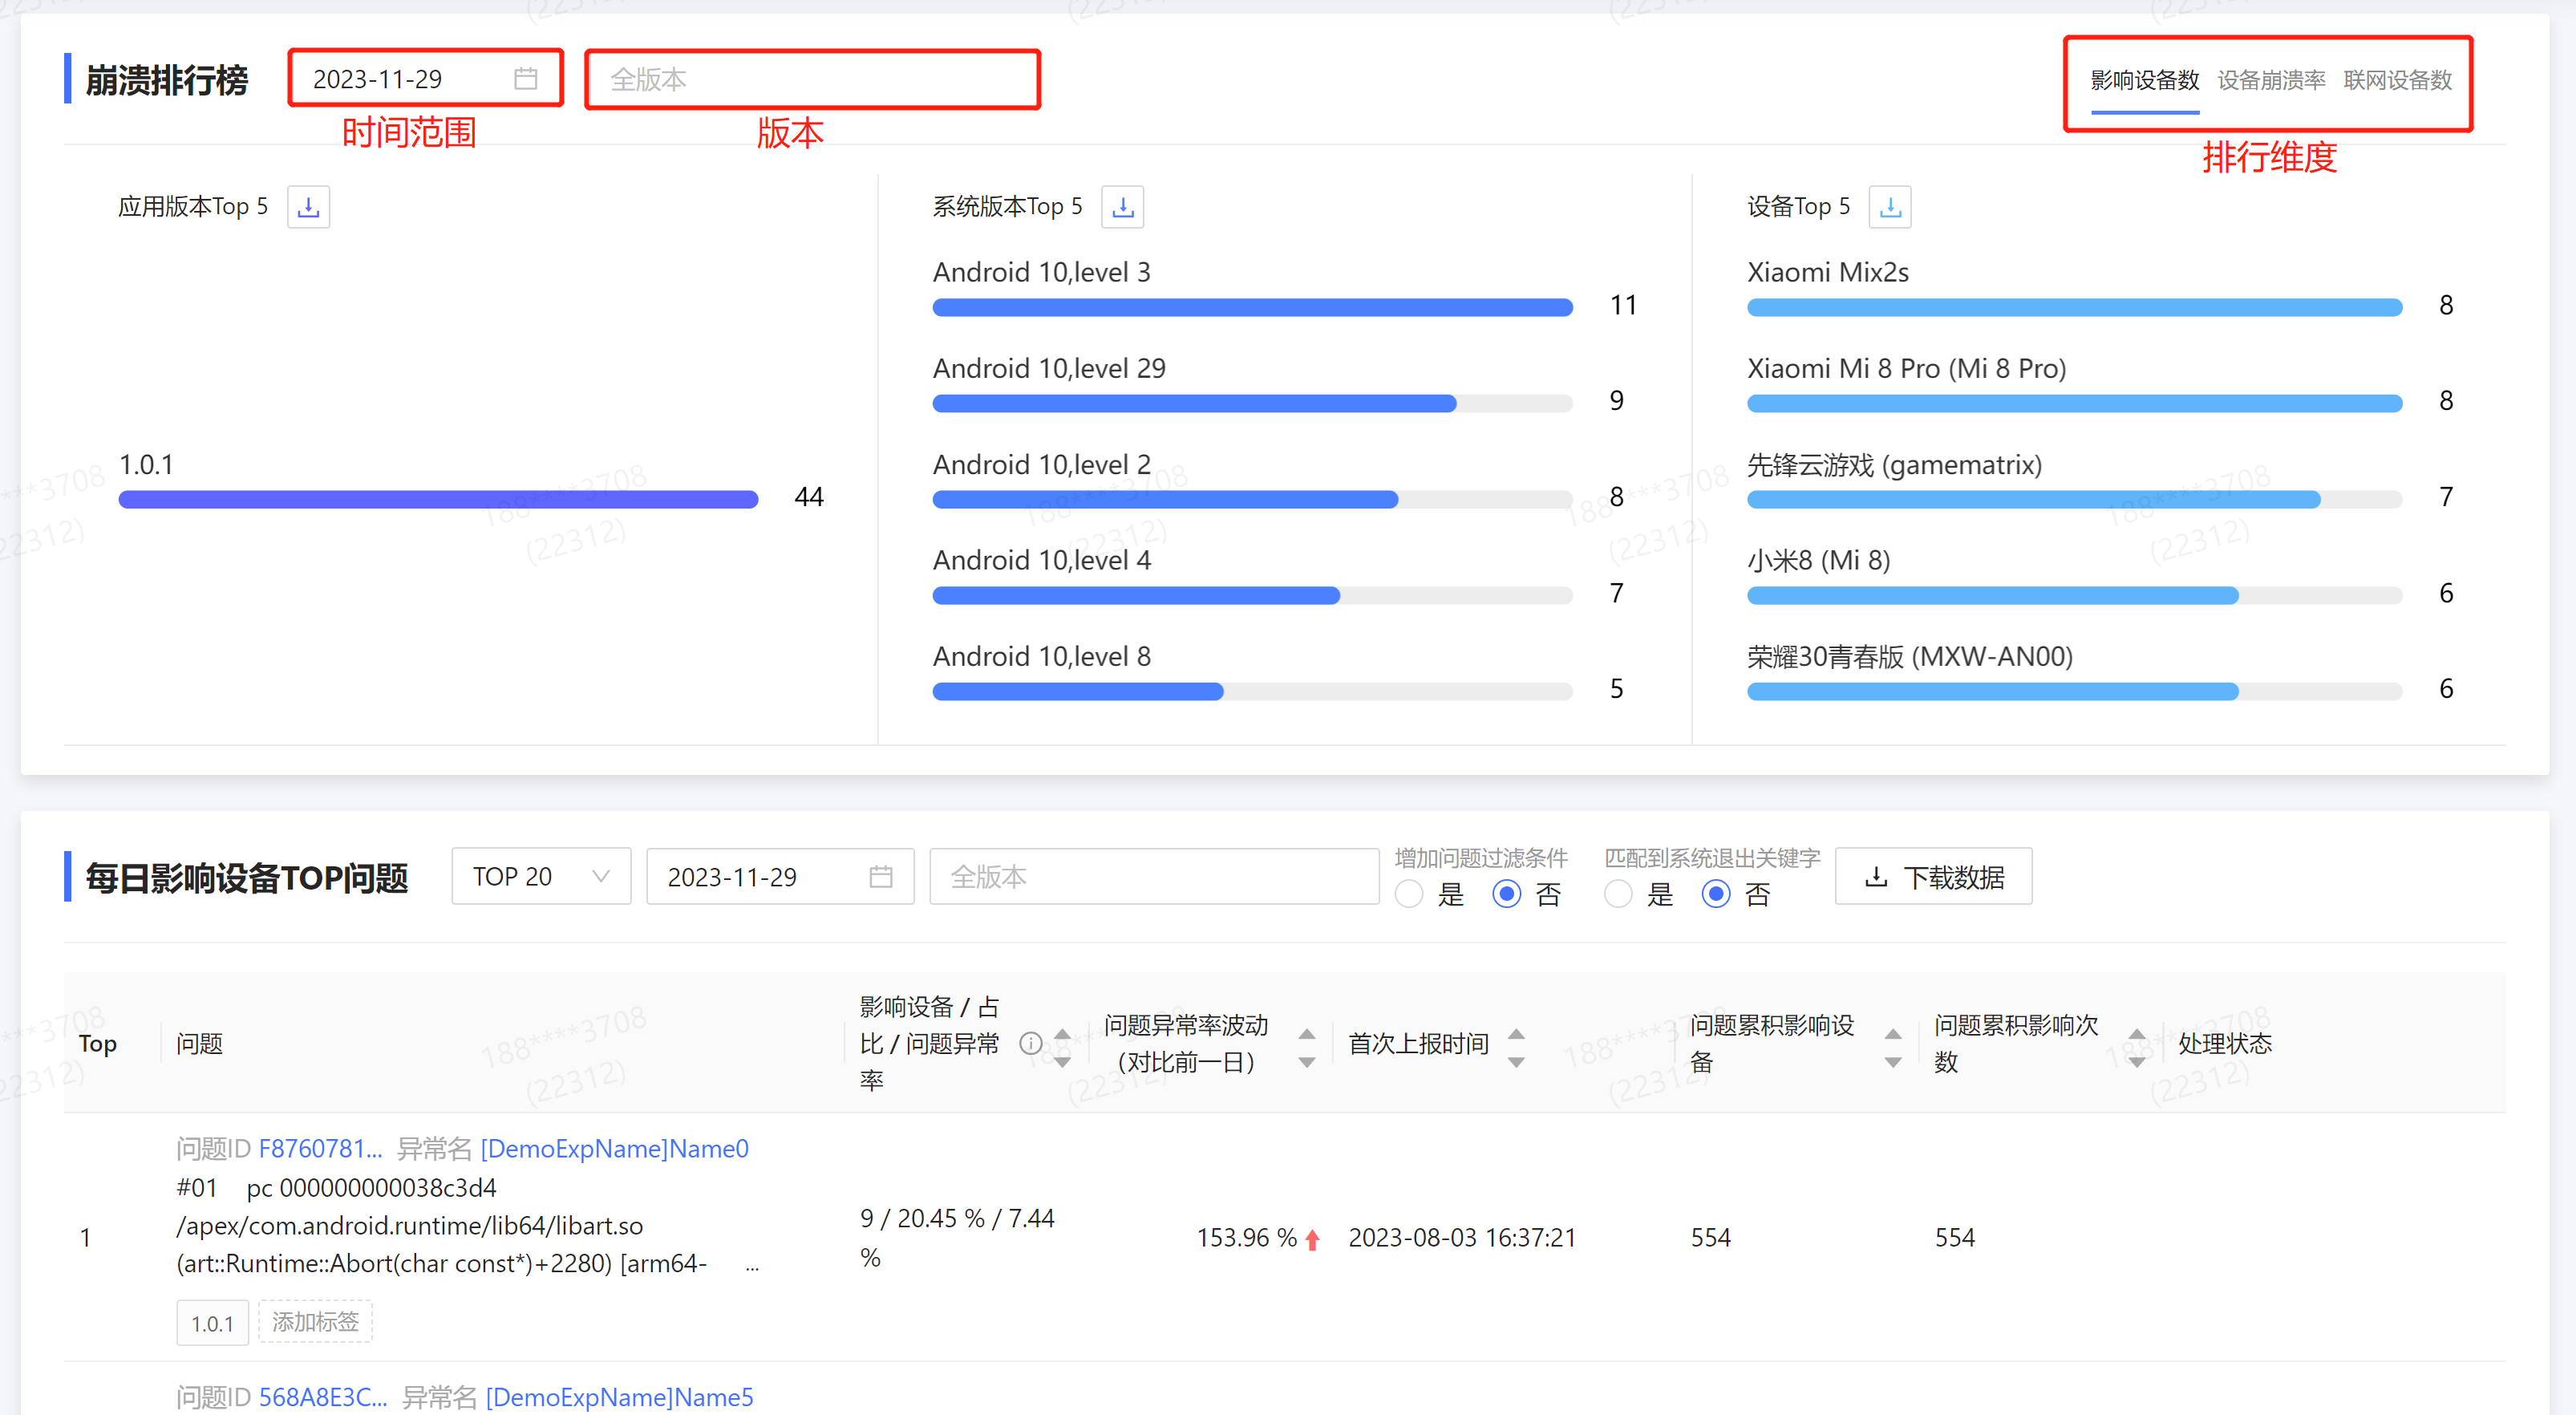
Task: Click 'Android 10,level 2' label
Action: [x=1041, y=465]
